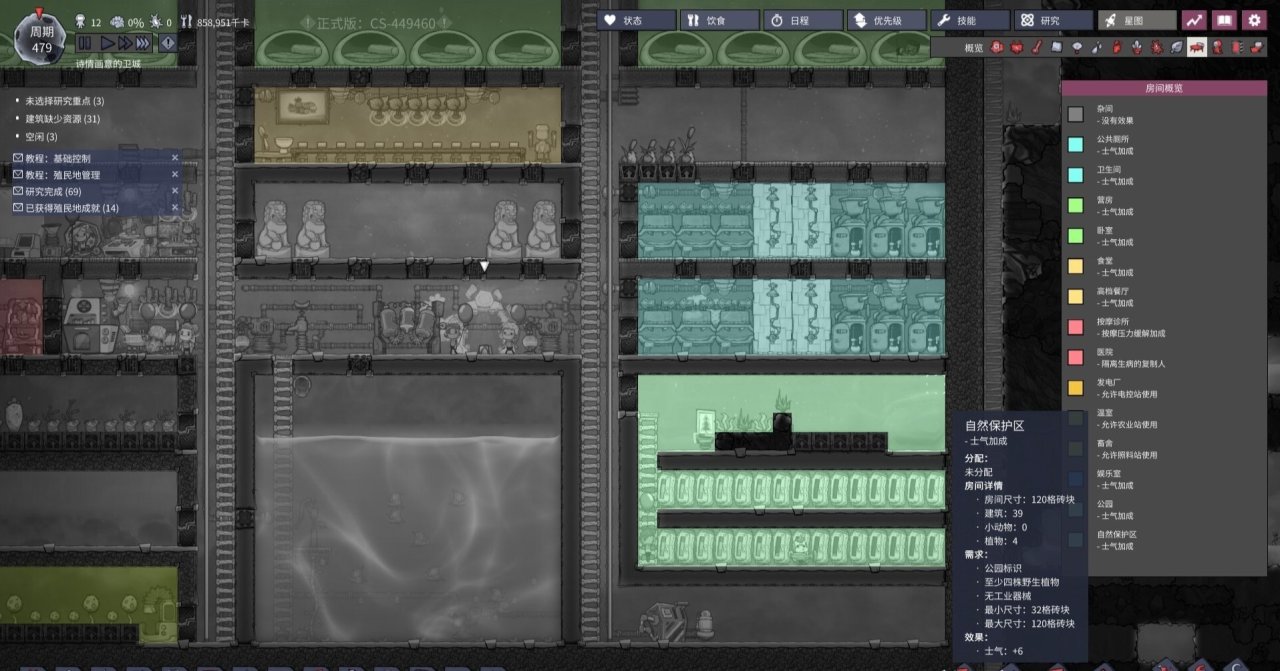Click the 发电厂 orange color swatch

click(x=1075, y=387)
